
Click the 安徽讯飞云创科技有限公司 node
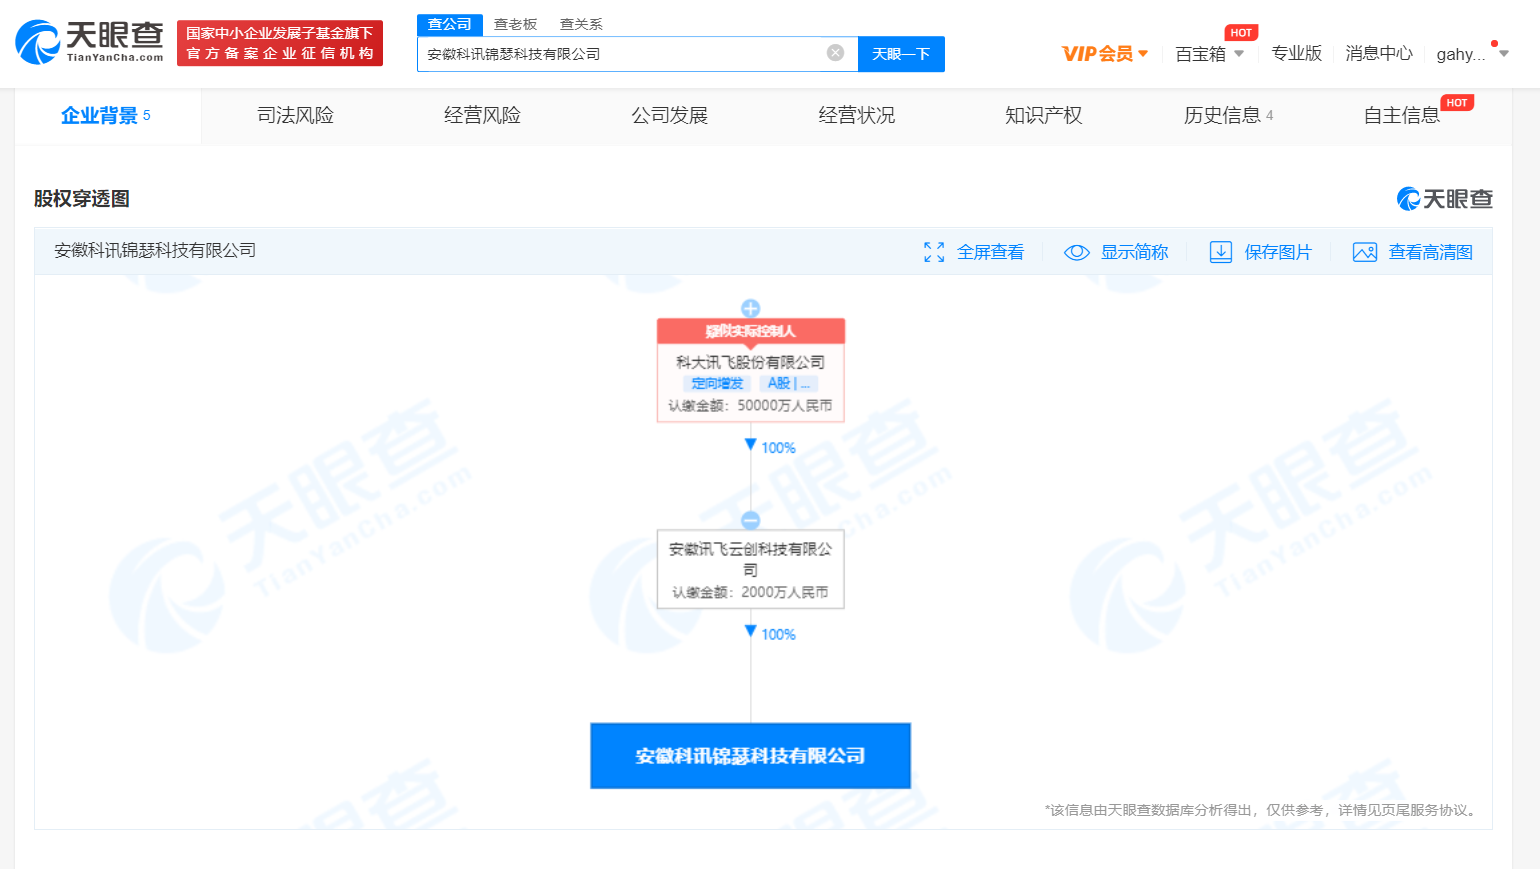[750, 569]
